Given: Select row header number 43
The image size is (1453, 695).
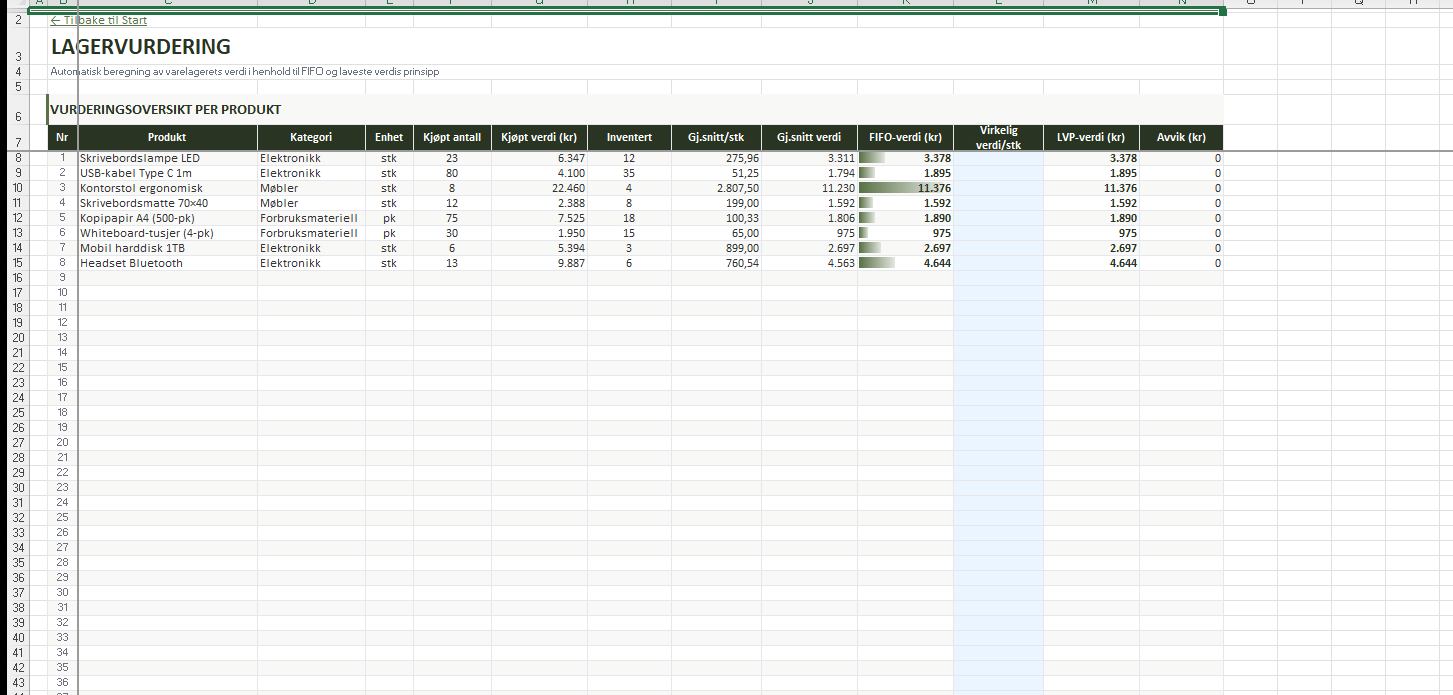Looking at the screenshot, I should pyautogui.click(x=18, y=683).
